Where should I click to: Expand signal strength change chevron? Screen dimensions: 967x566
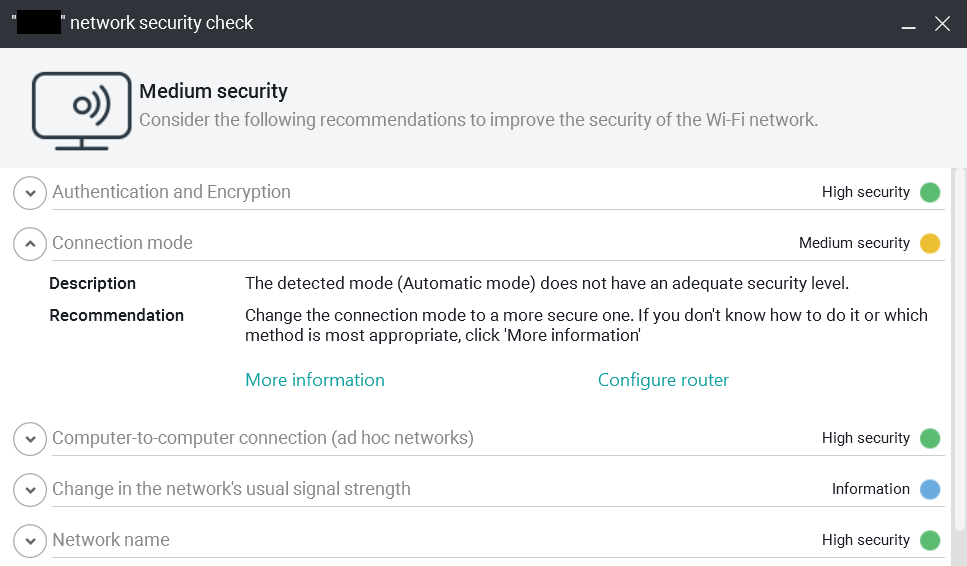(30, 489)
